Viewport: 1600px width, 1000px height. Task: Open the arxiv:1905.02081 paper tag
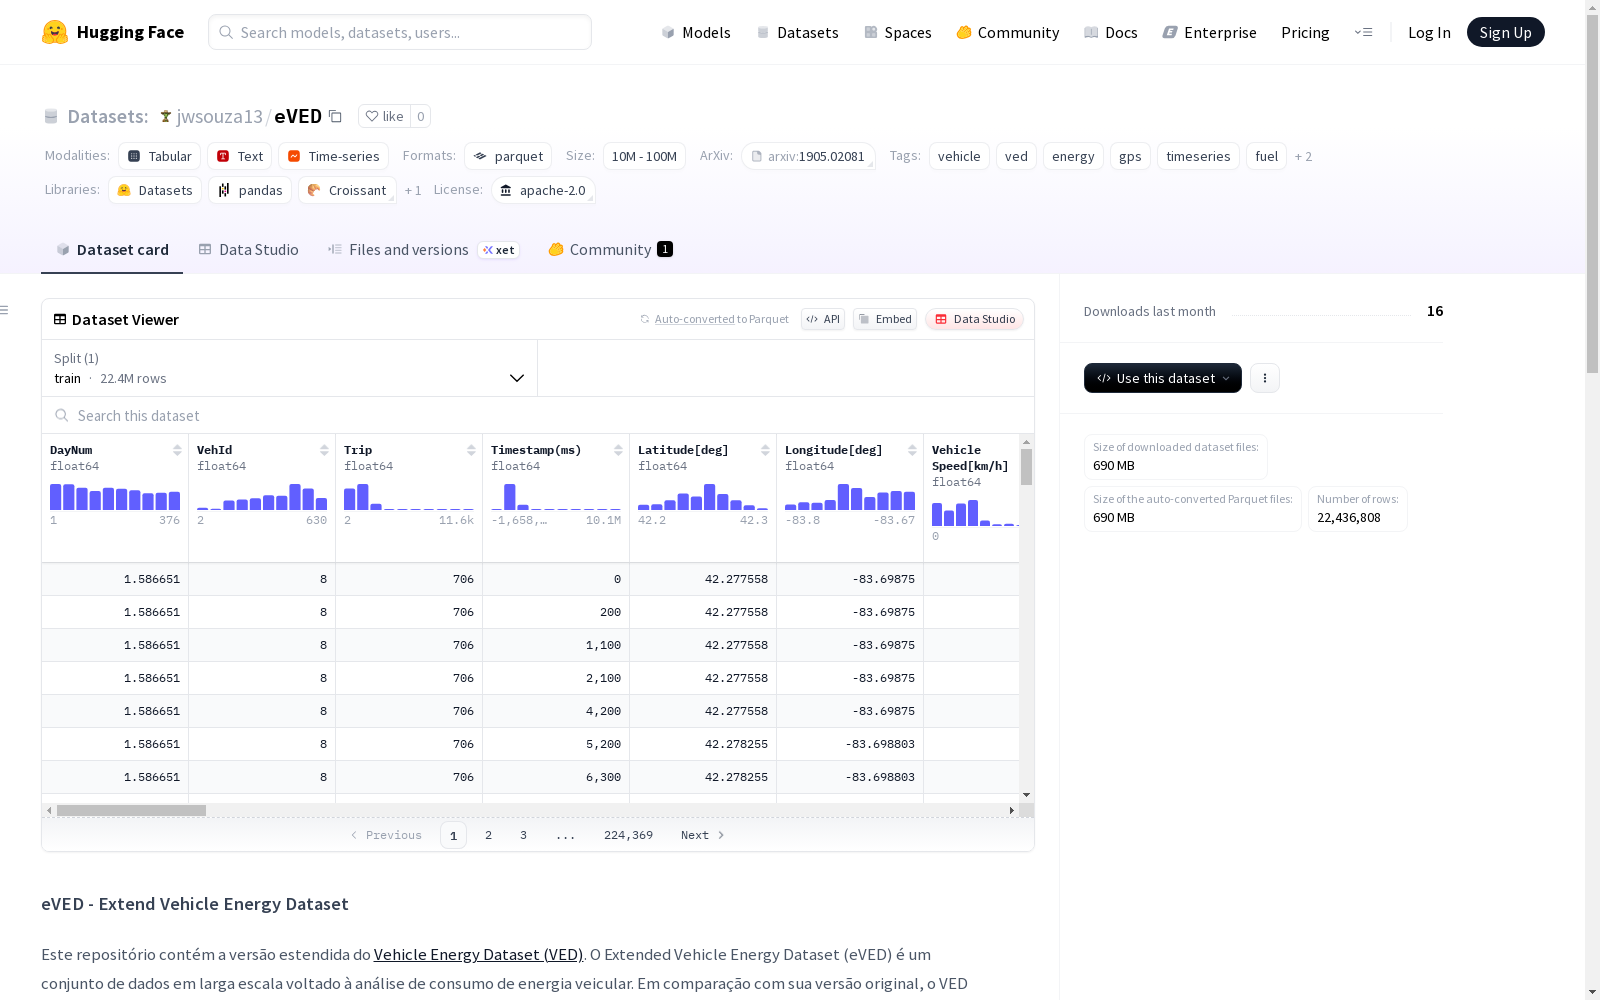click(x=808, y=156)
